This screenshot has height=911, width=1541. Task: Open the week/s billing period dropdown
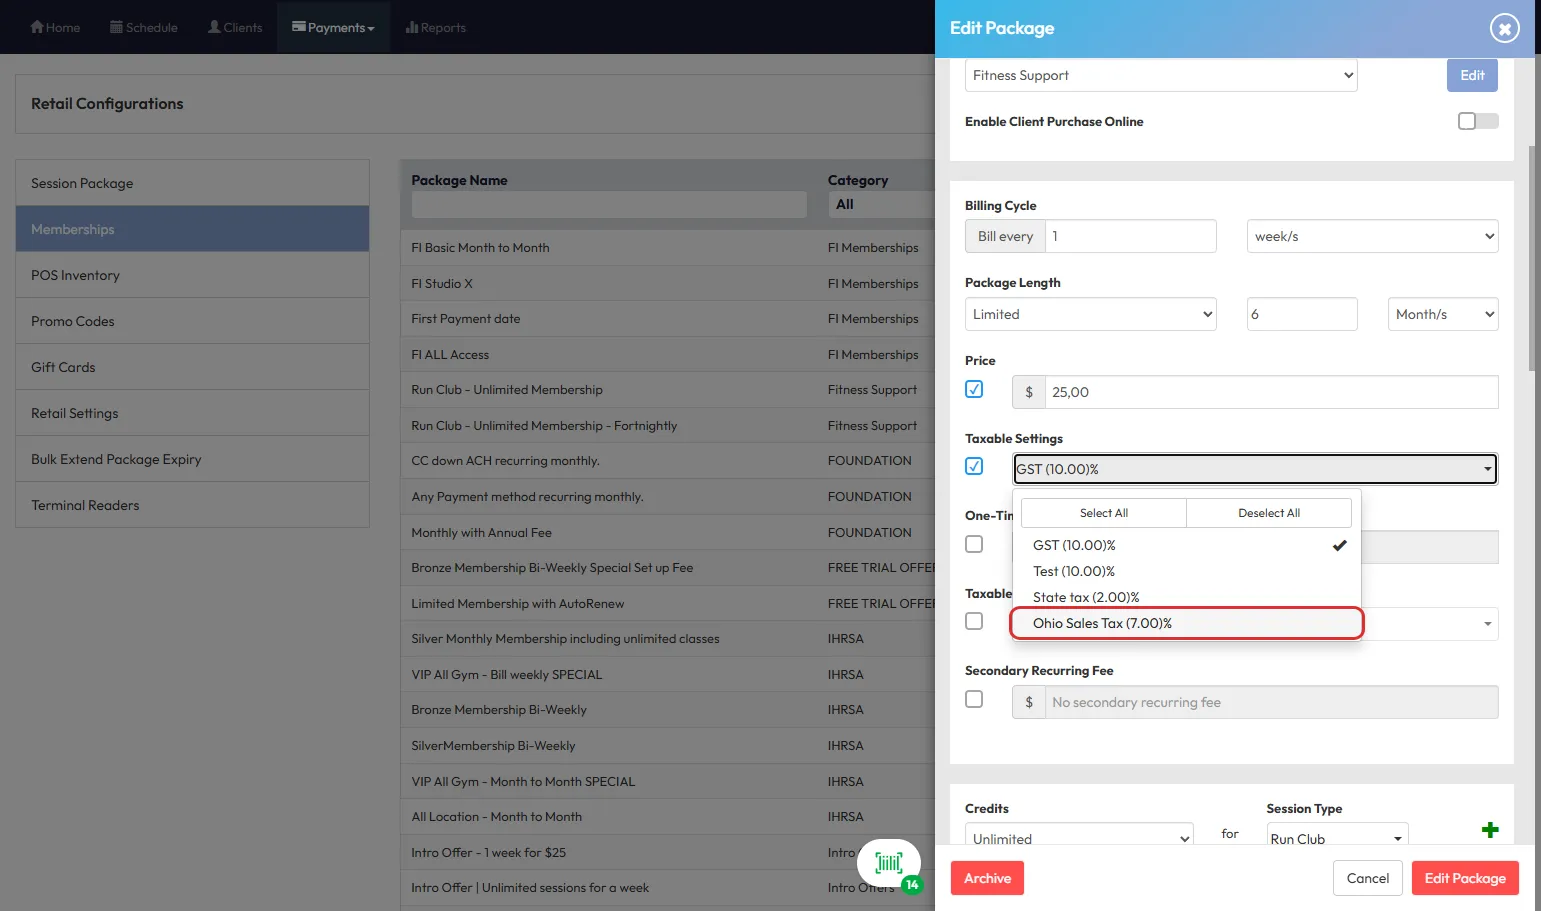click(x=1372, y=236)
